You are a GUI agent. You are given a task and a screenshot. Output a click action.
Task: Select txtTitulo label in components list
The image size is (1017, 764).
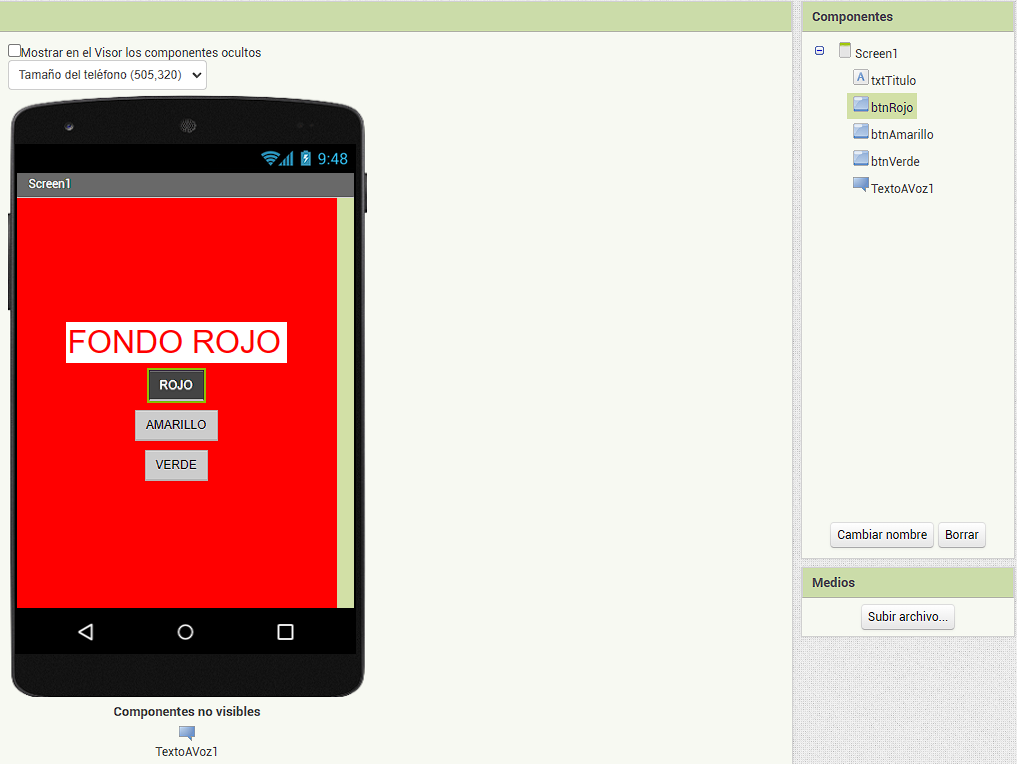click(893, 80)
